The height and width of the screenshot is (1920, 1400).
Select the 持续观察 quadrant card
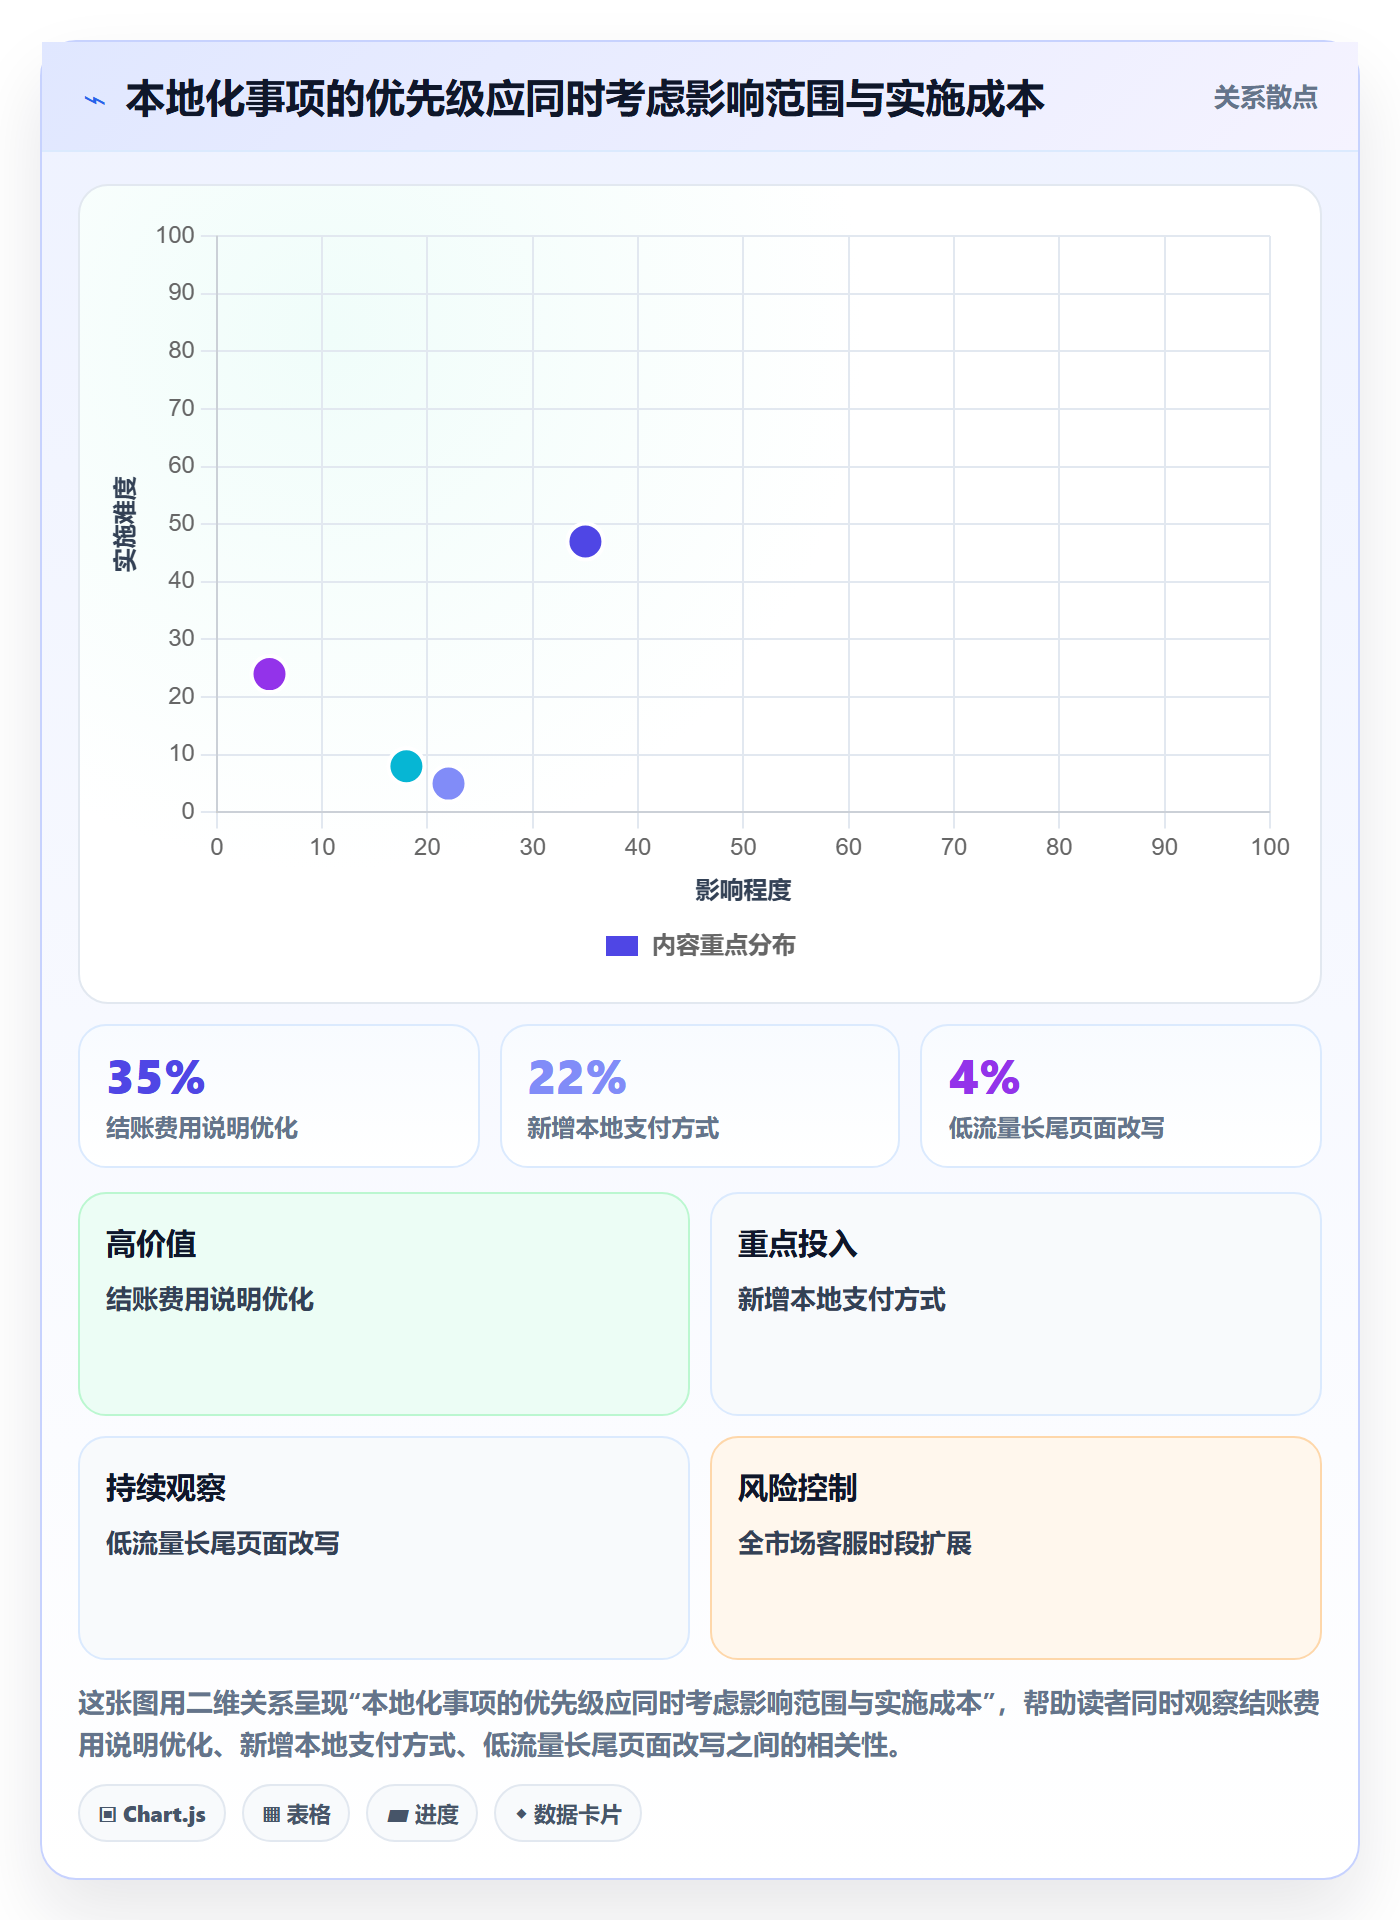point(384,1548)
